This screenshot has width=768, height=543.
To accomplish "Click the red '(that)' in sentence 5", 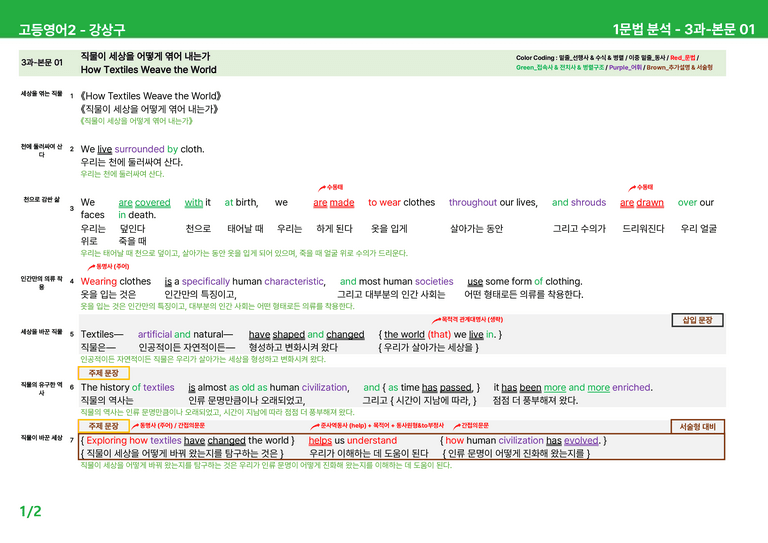I will point(439,334).
